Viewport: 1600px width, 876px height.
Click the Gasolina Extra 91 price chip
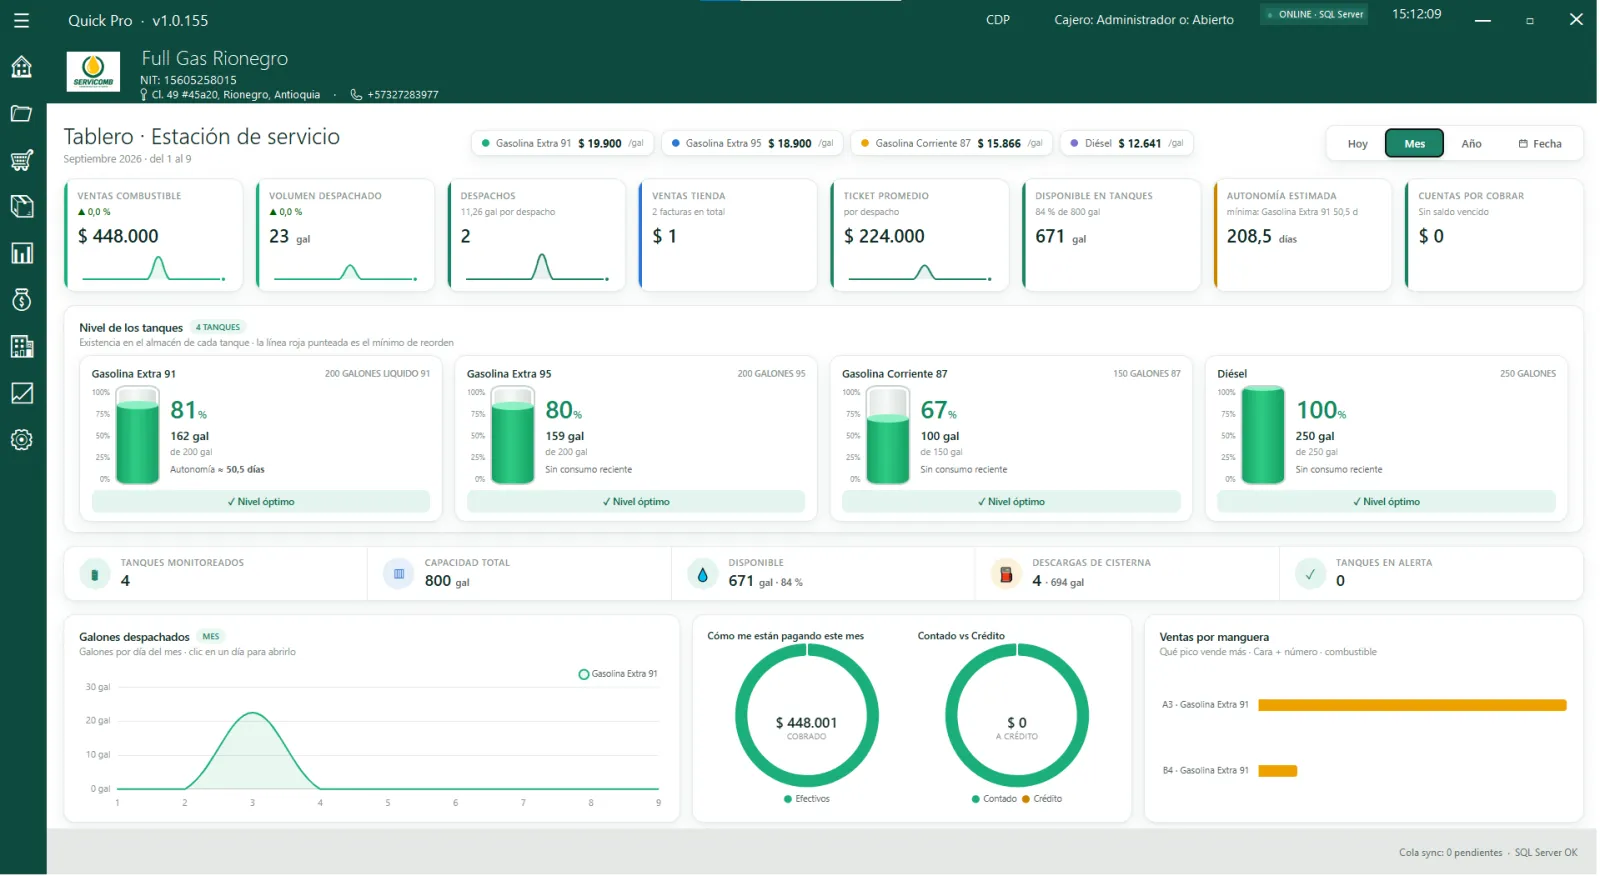[x=562, y=144]
